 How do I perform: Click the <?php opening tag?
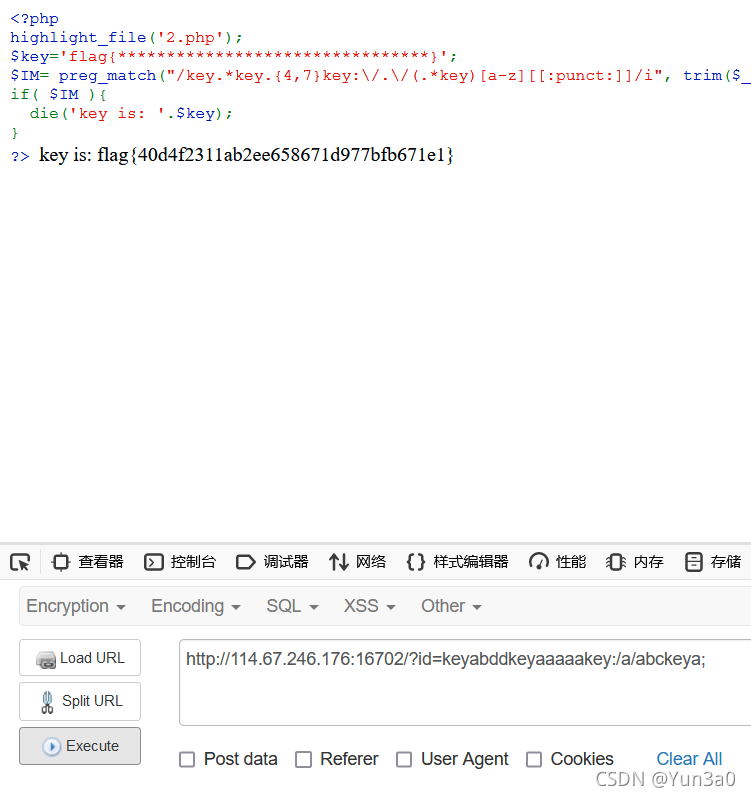coord(35,19)
